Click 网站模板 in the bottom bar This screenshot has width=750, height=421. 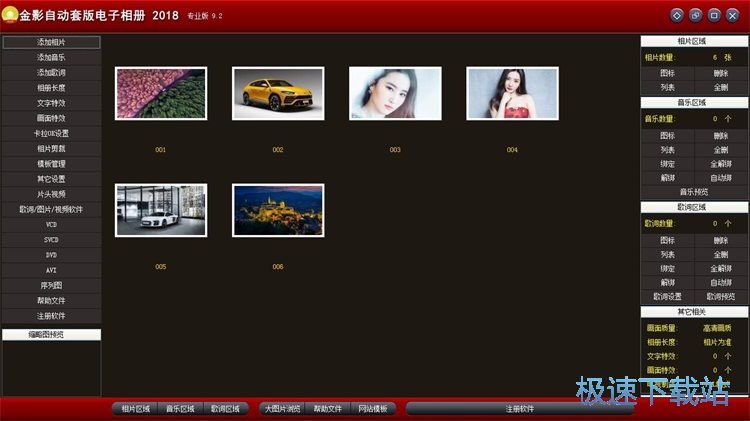[x=373, y=409]
